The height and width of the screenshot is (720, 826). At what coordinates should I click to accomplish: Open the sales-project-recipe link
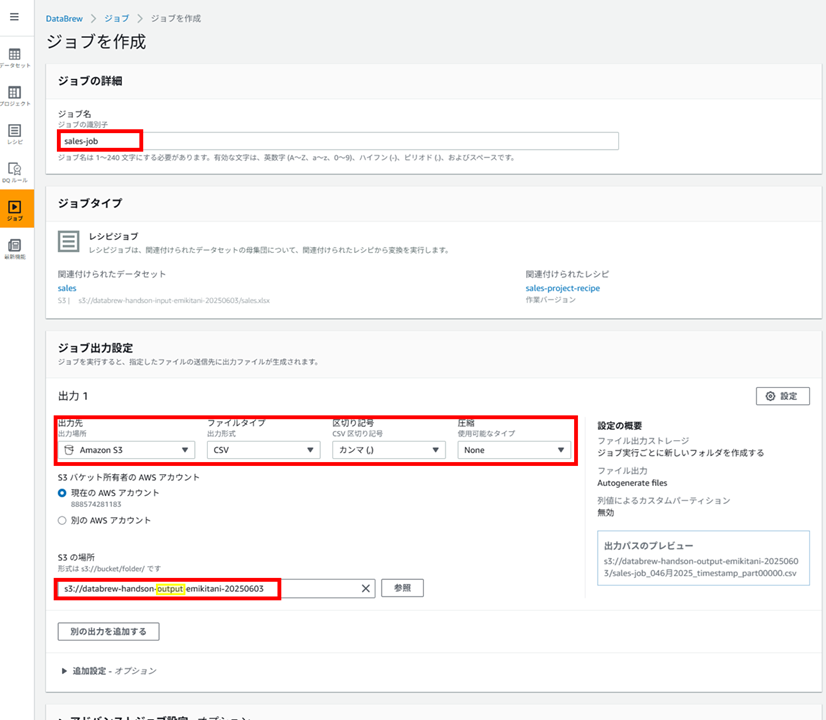pyautogui.click(x=563, y=288)
